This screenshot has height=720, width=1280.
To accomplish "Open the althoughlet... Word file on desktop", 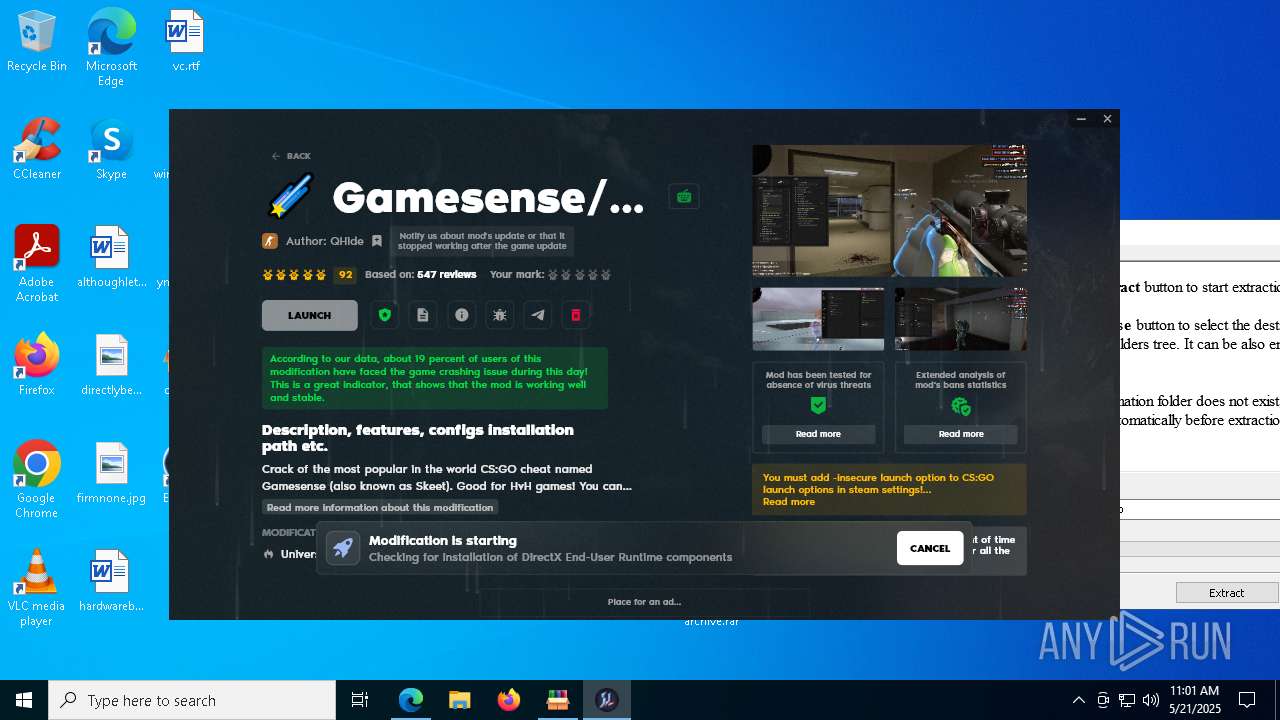I will point(111,257).
